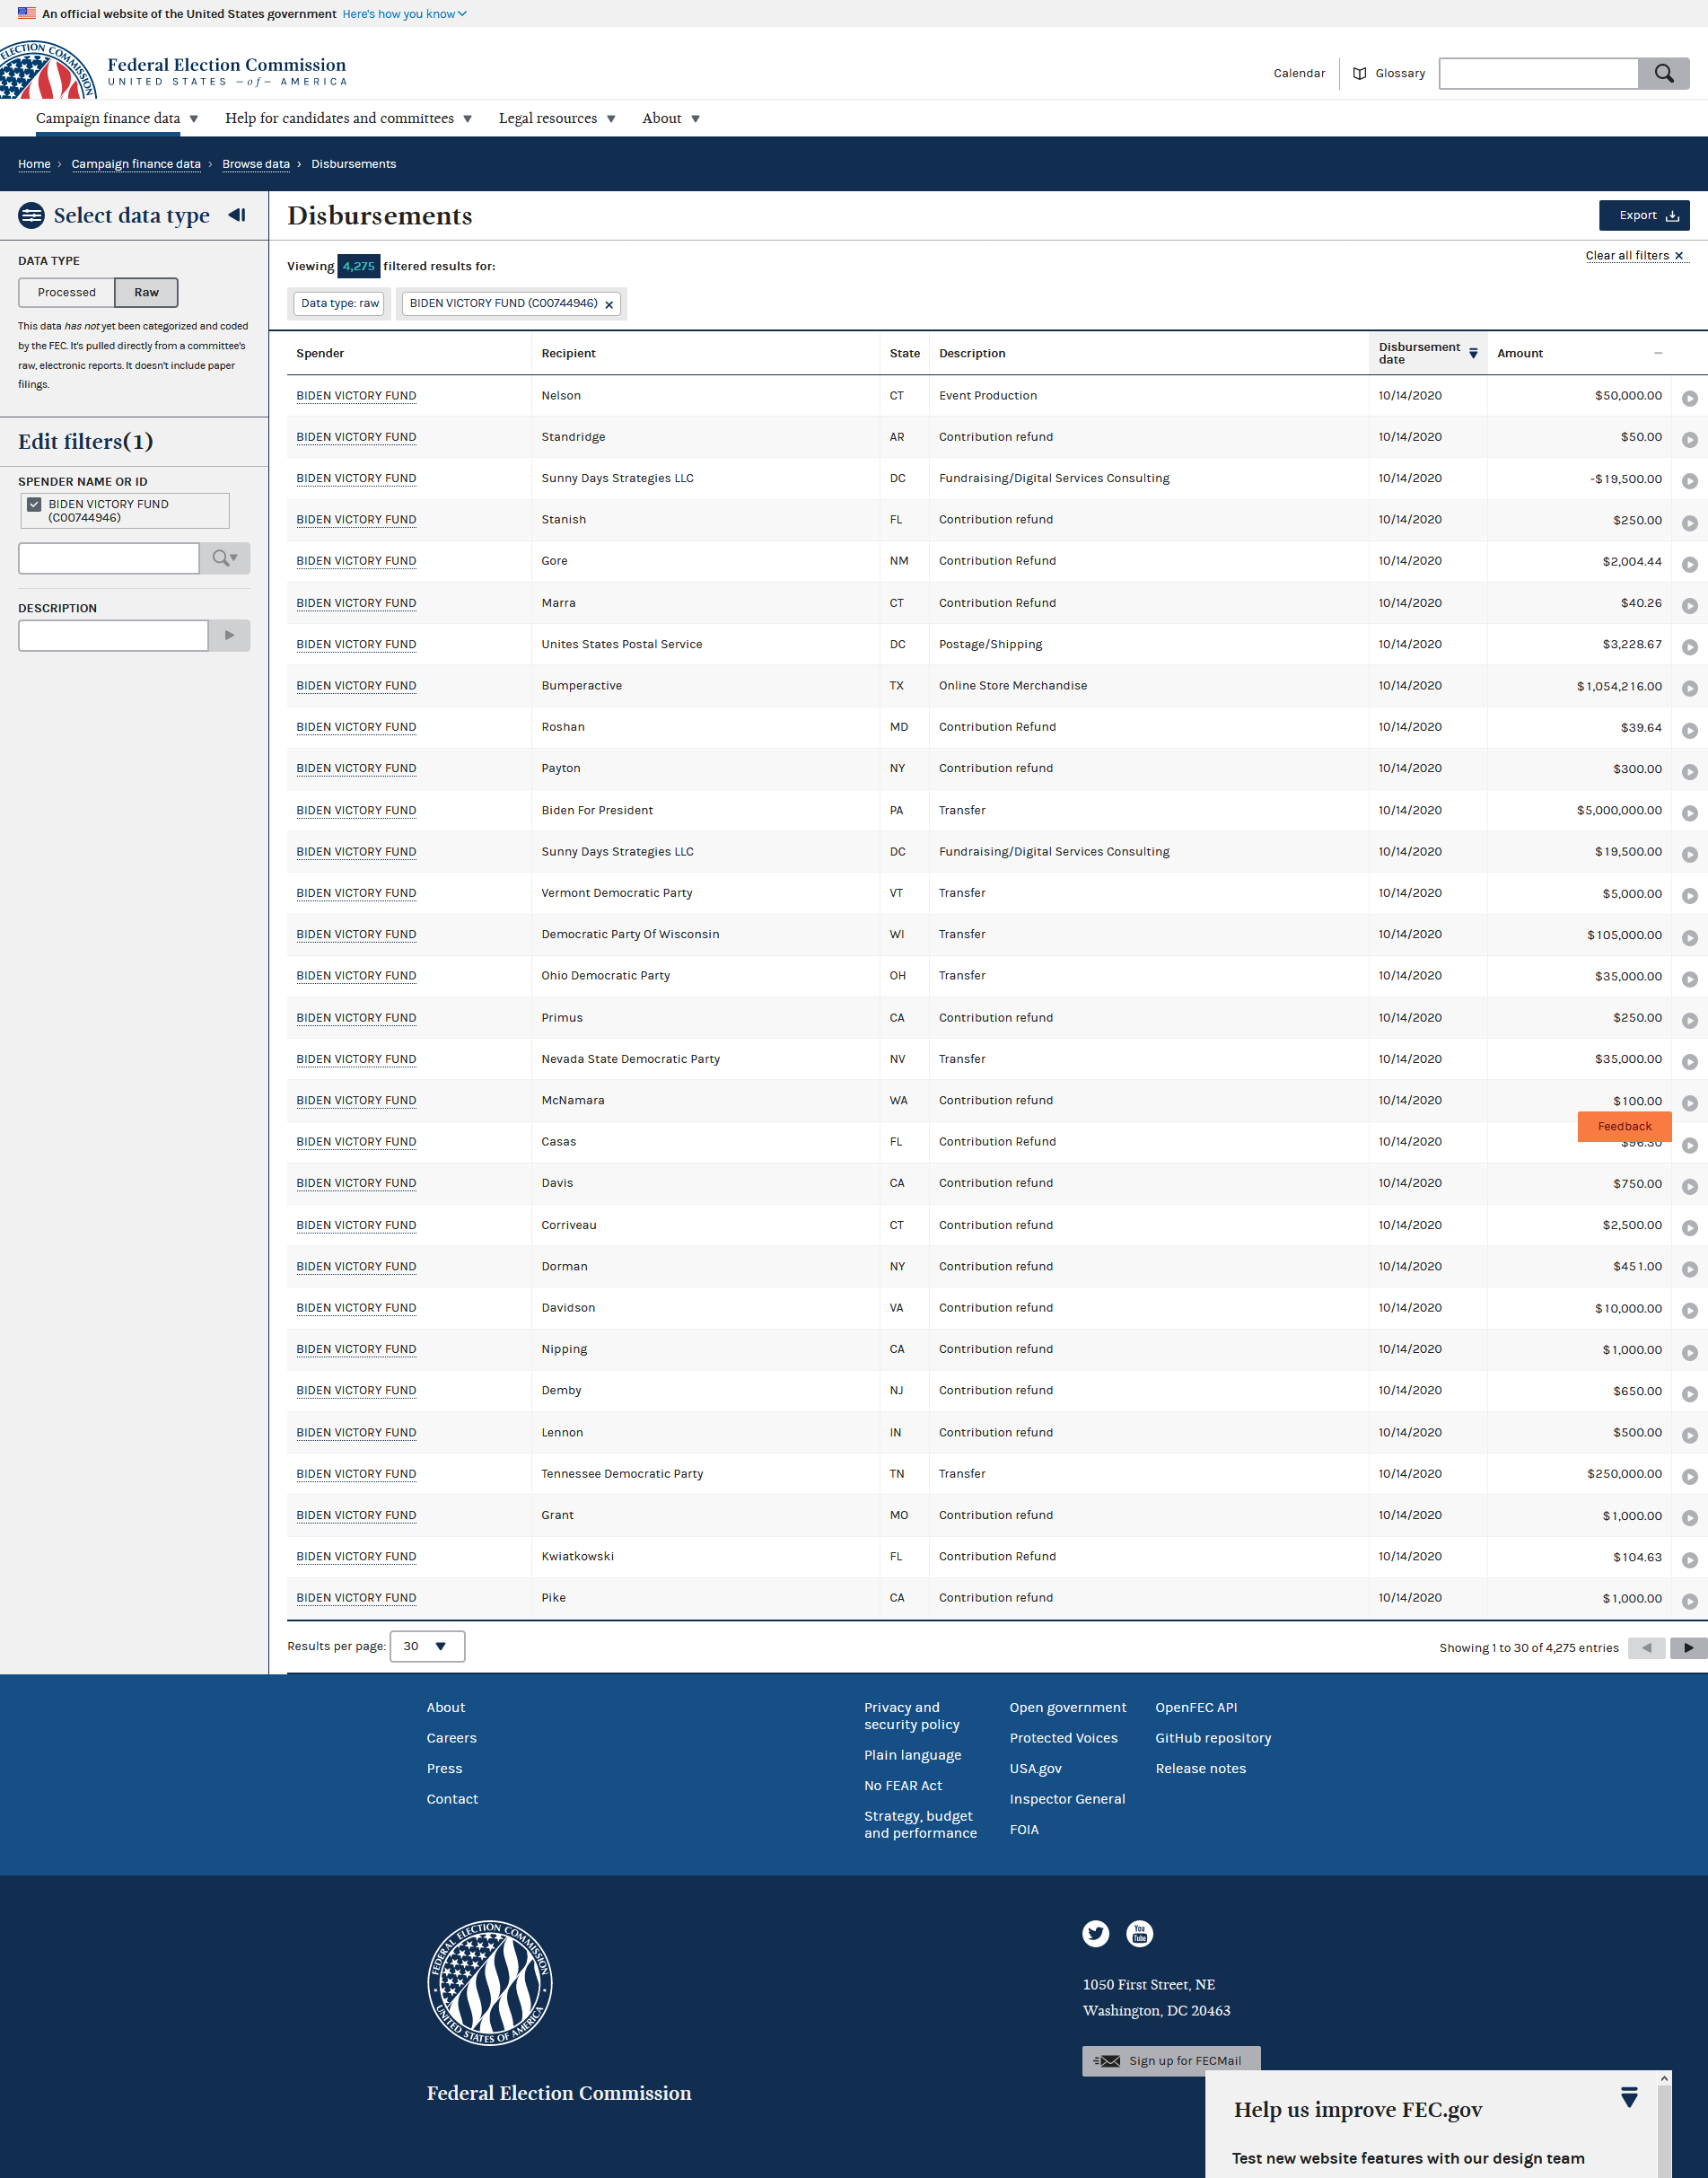1708x2178 pixels.
Task: Open FEC YouTube icon in footer
Action: tap(1139, 1933)
